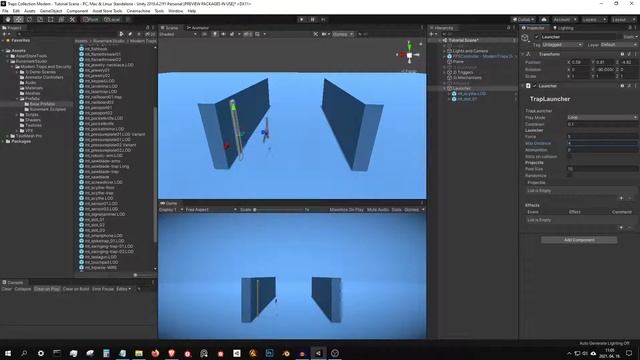The height and width of the screenshot is (360, 640).
Task: Select the Rotate tool in the toolbar
Action: tap(29, 20)
